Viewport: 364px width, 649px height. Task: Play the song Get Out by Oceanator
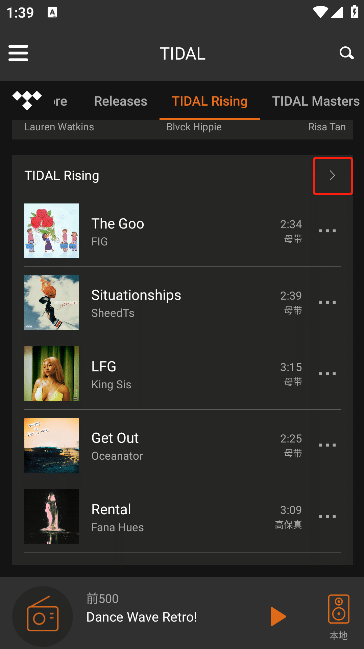point(182,445)
